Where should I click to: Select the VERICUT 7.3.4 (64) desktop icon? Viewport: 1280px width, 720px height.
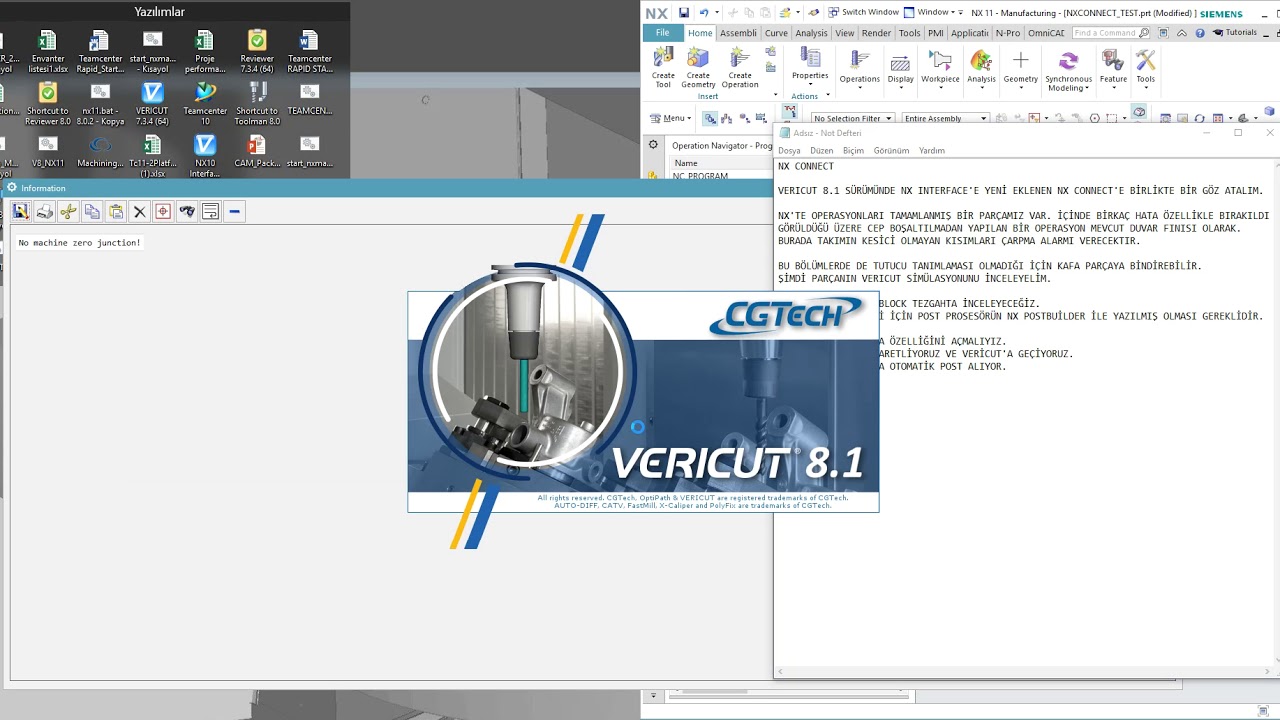pos(152,105)
